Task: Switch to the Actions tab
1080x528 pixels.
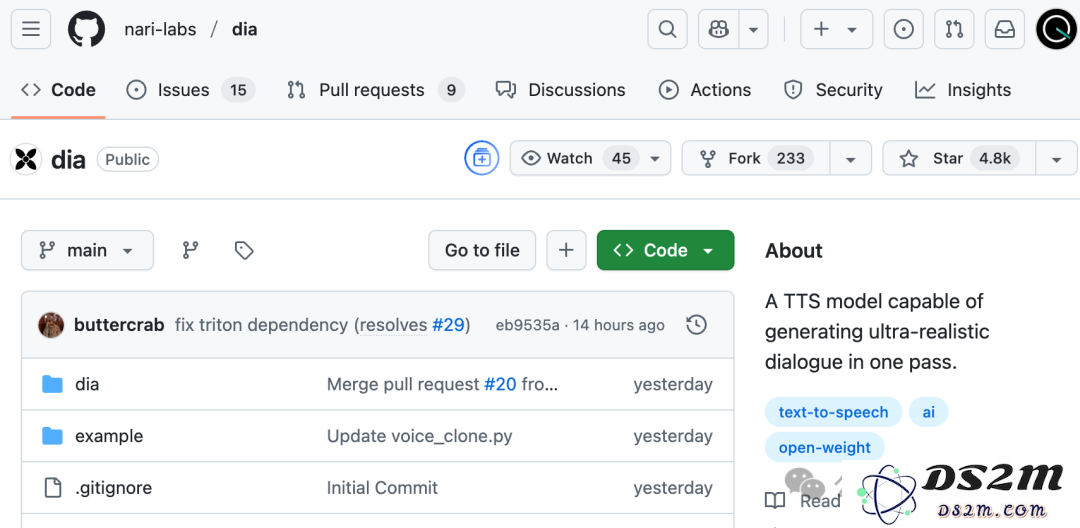Action: click(x=705, y=90)
